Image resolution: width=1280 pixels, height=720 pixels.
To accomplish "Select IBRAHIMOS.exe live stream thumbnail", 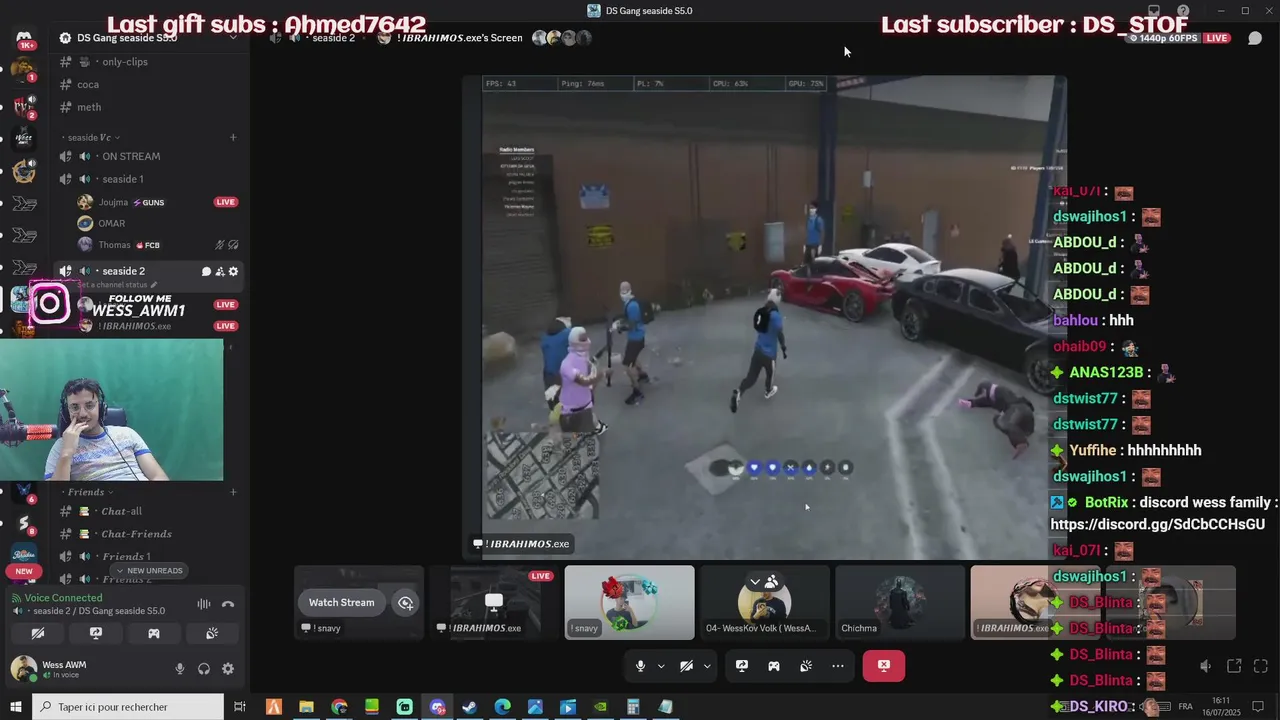I will pyautogui.click(x=494, y=602).
